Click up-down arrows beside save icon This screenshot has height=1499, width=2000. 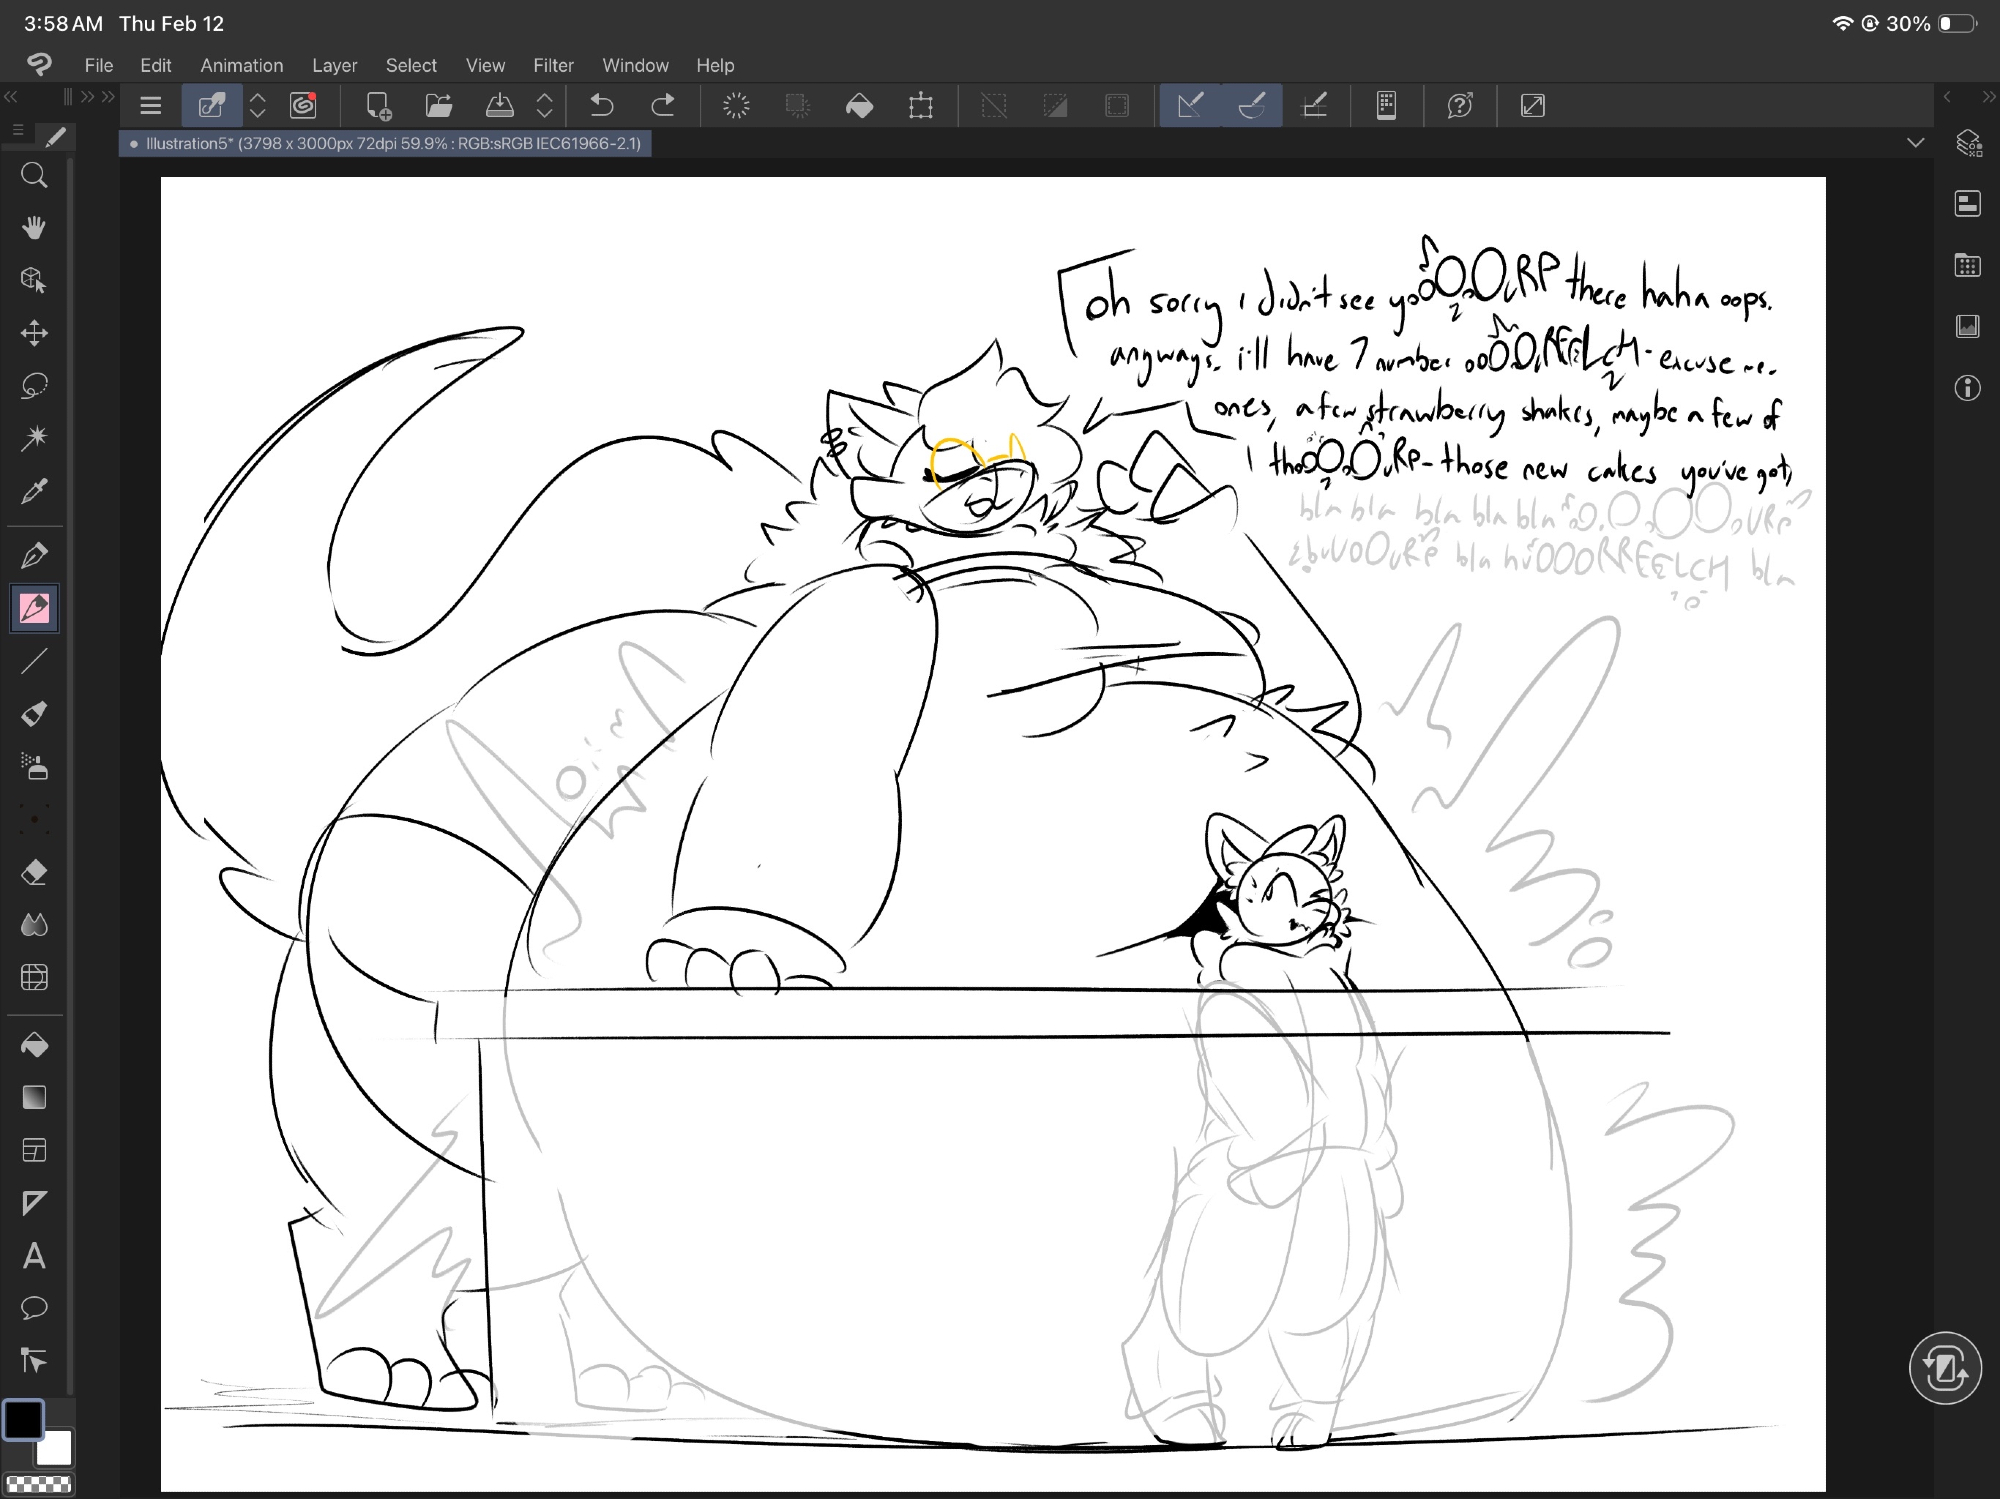point(545,105)
